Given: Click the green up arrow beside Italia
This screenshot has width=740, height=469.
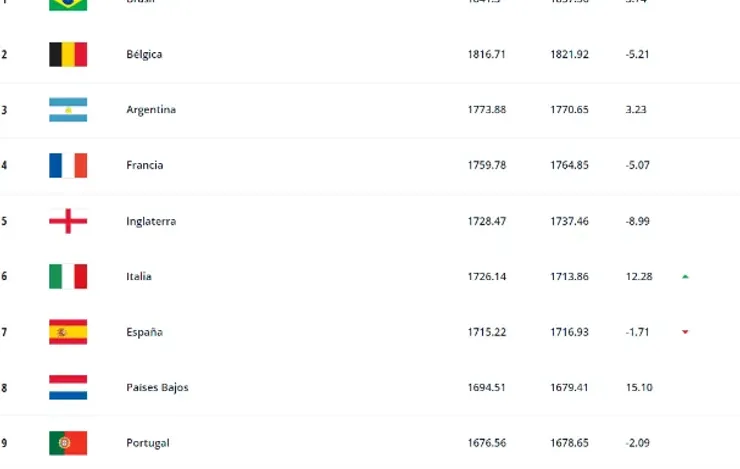Looking at the screenshot, I should coord(685,276).
